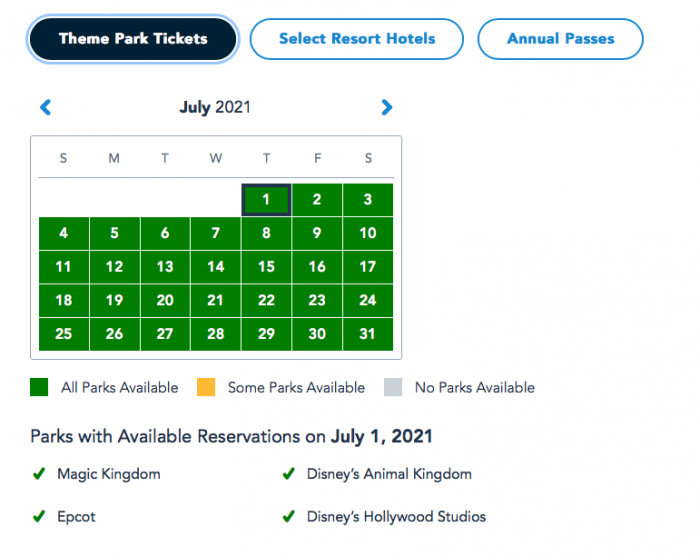Pick July 15 on the calendar
700x557 pixels.
(266, 267)
